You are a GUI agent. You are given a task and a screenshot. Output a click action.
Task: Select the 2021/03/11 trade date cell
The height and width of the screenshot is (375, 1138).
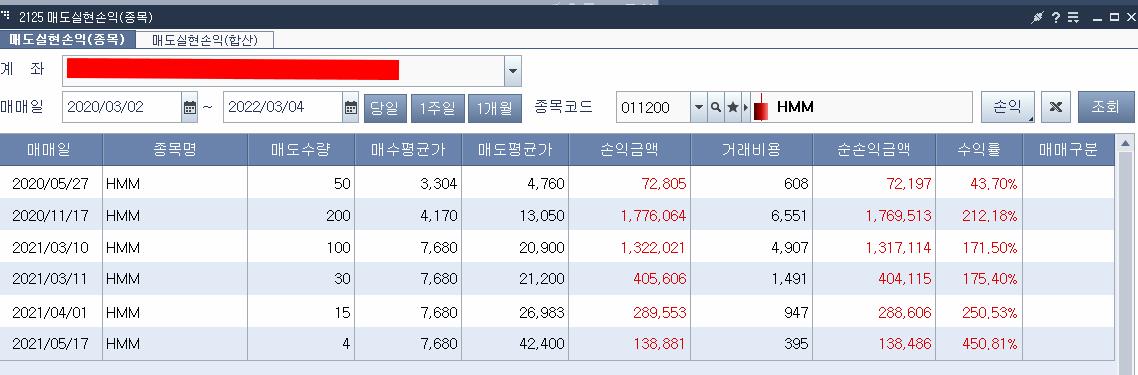[50, 279]
